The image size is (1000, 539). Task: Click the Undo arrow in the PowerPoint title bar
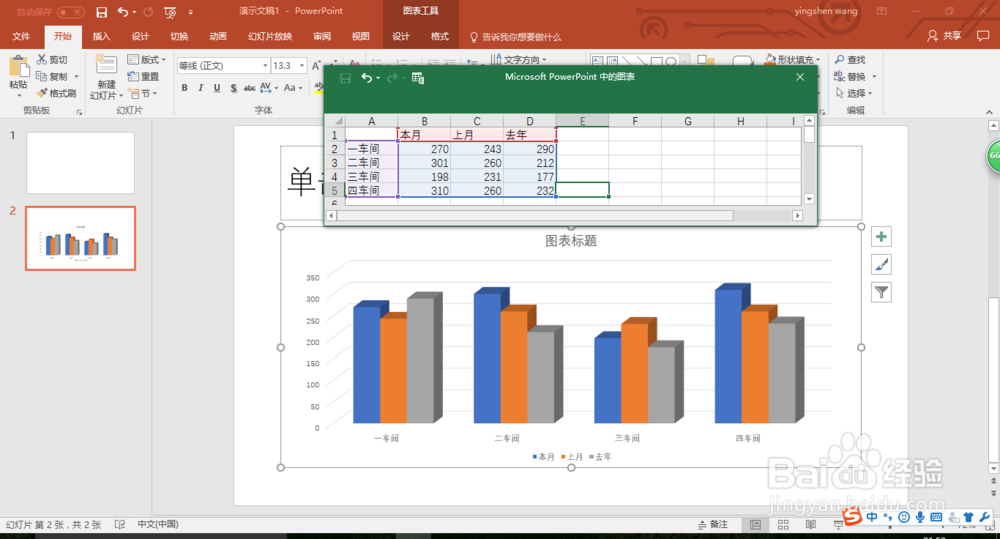[123, 11]
